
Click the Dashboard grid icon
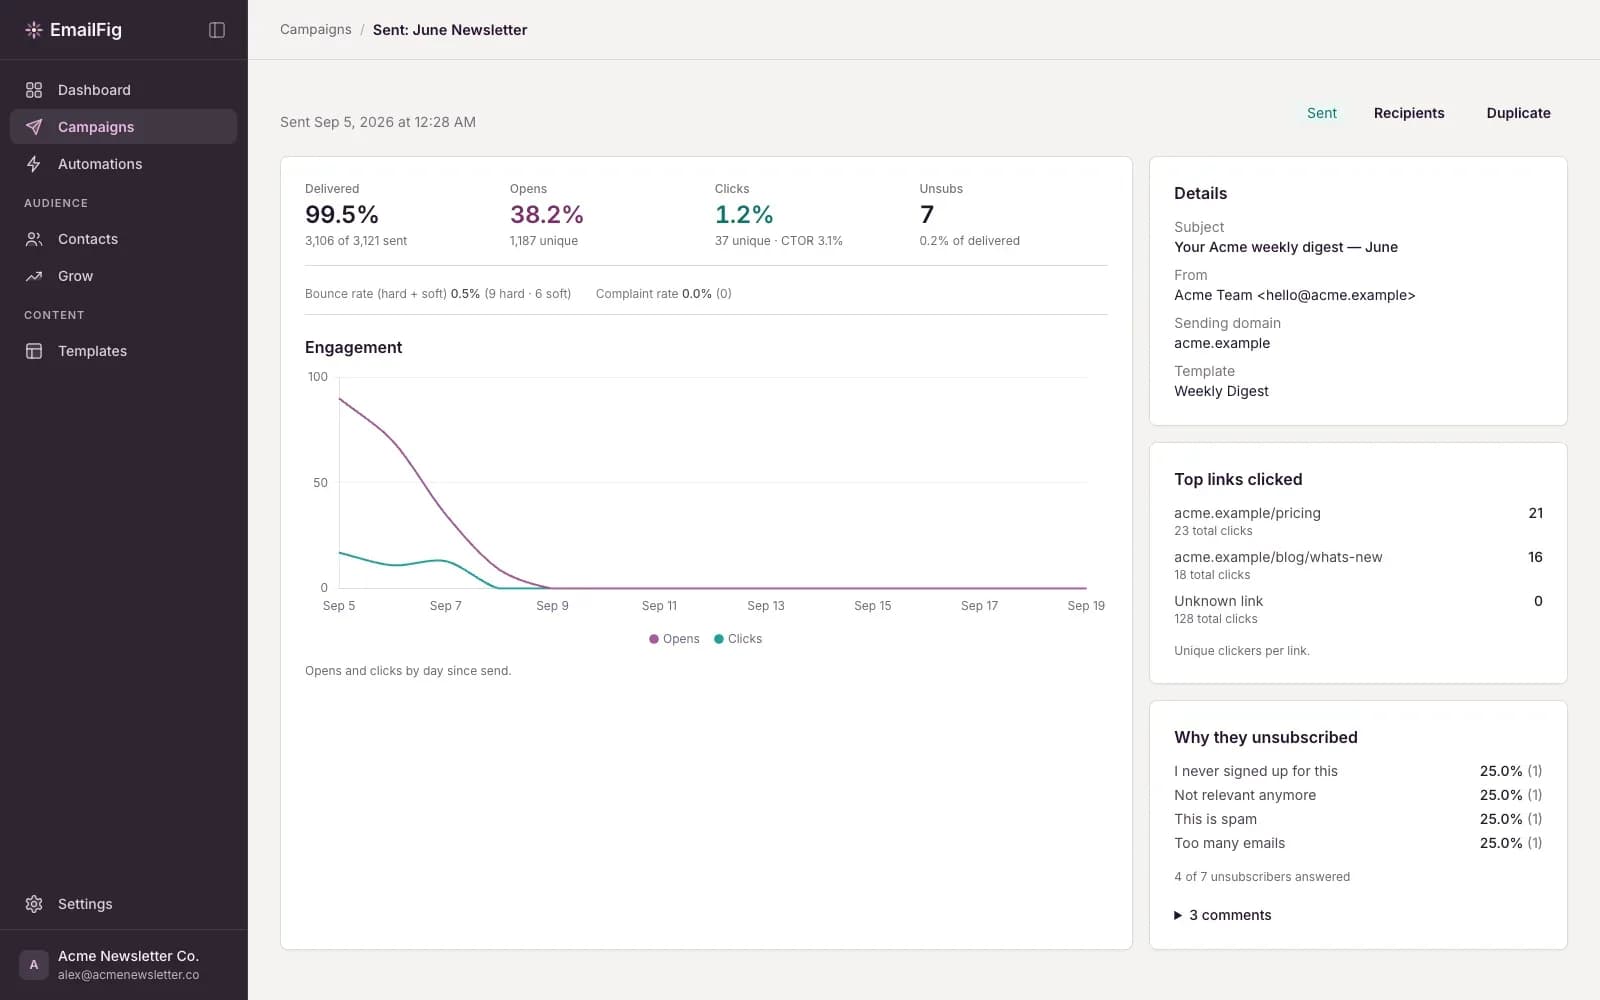click(x=34, y=90)
